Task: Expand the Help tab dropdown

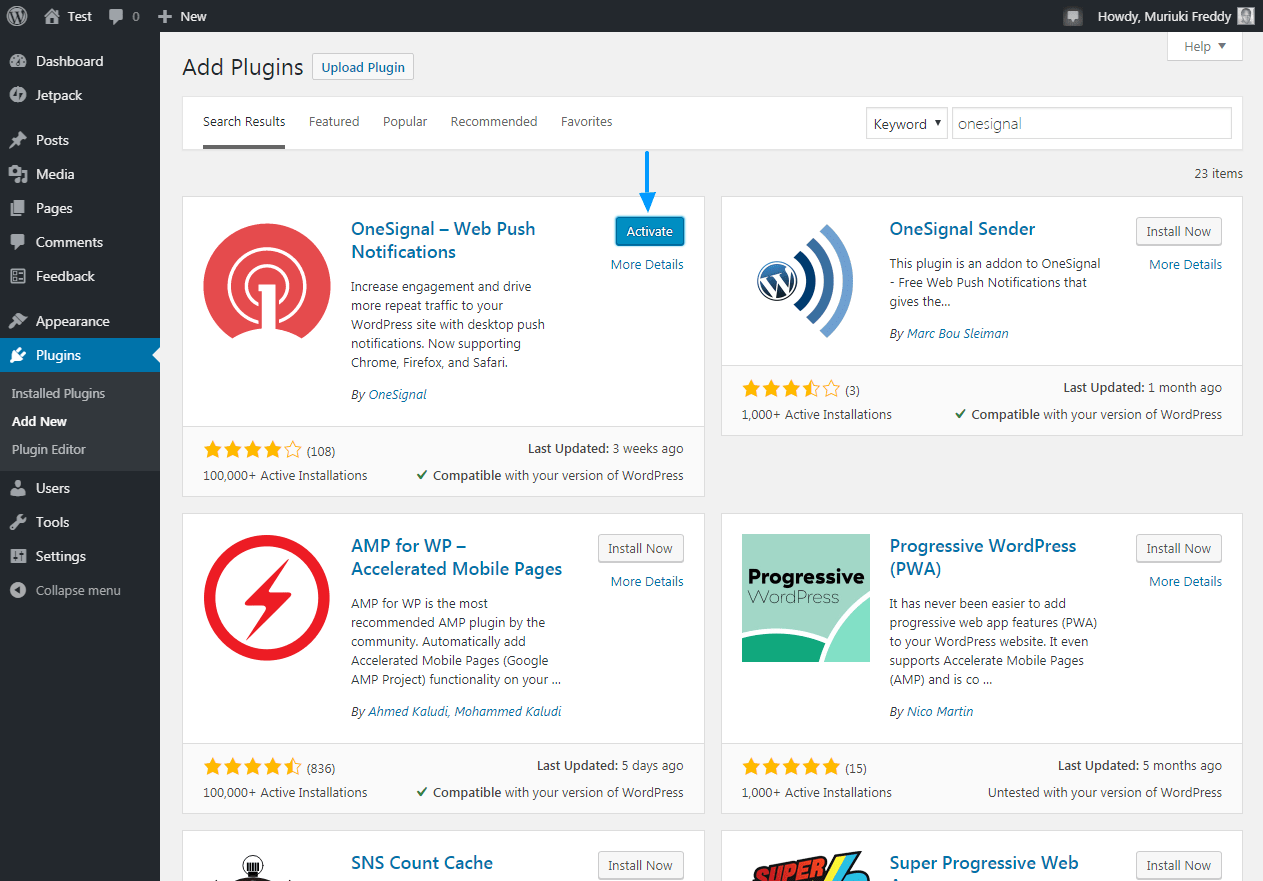Action: [1205, 46]
